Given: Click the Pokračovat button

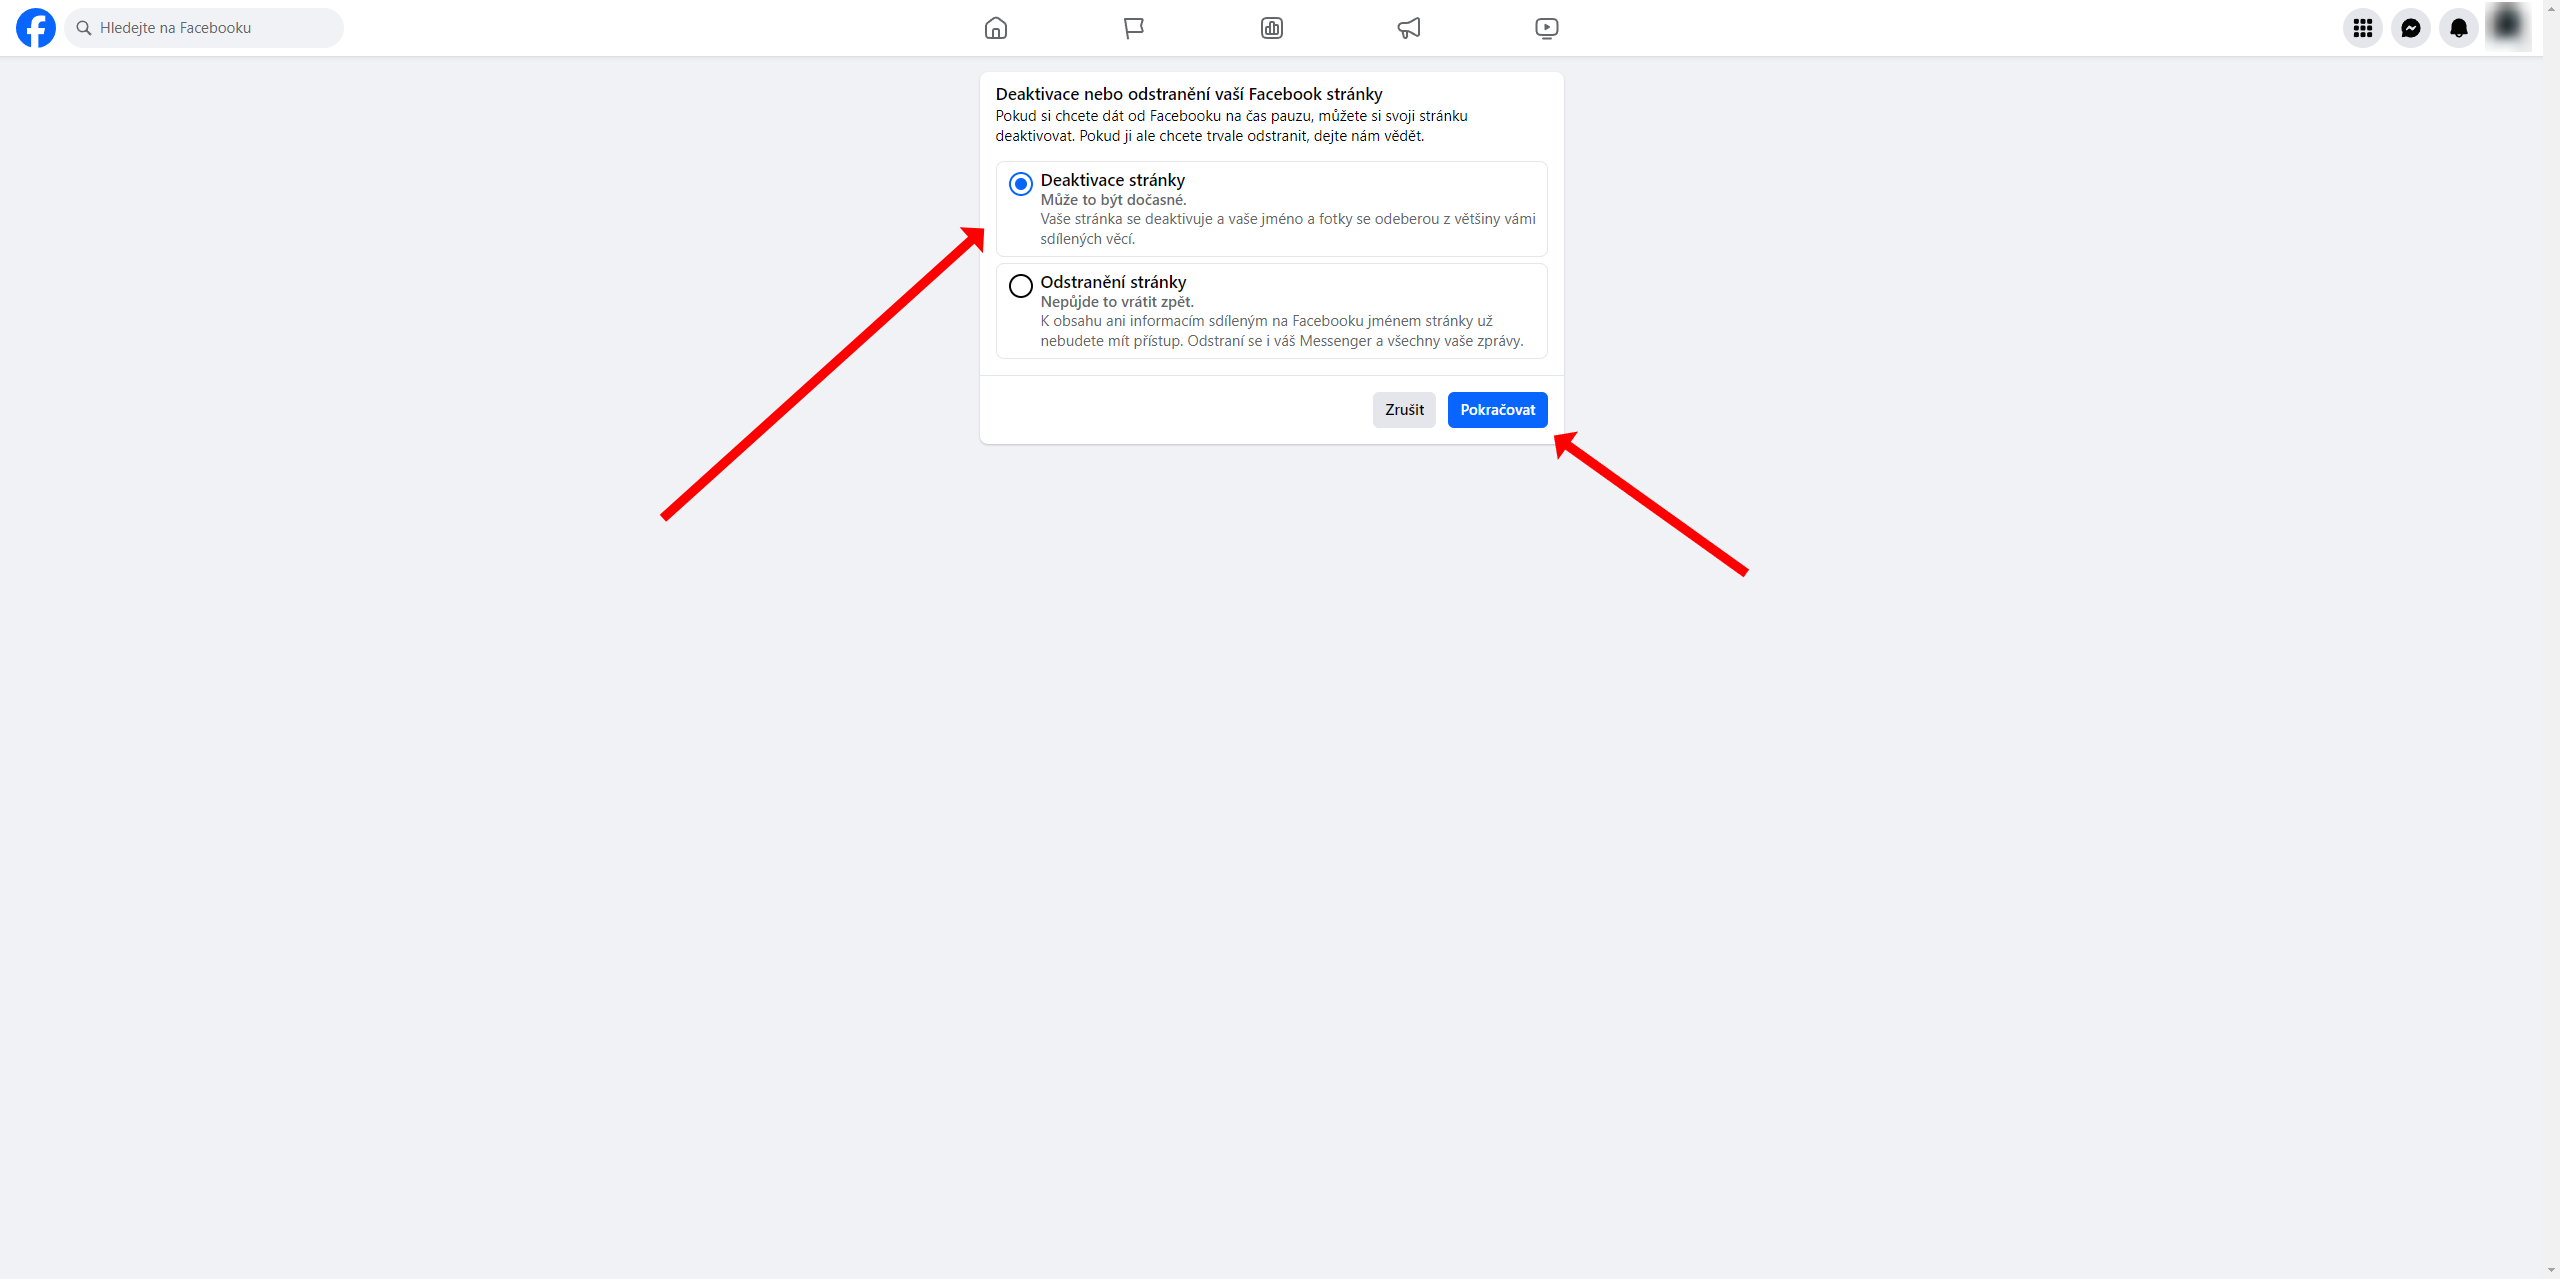Looking at the screenshot, I should (1497, 410).
